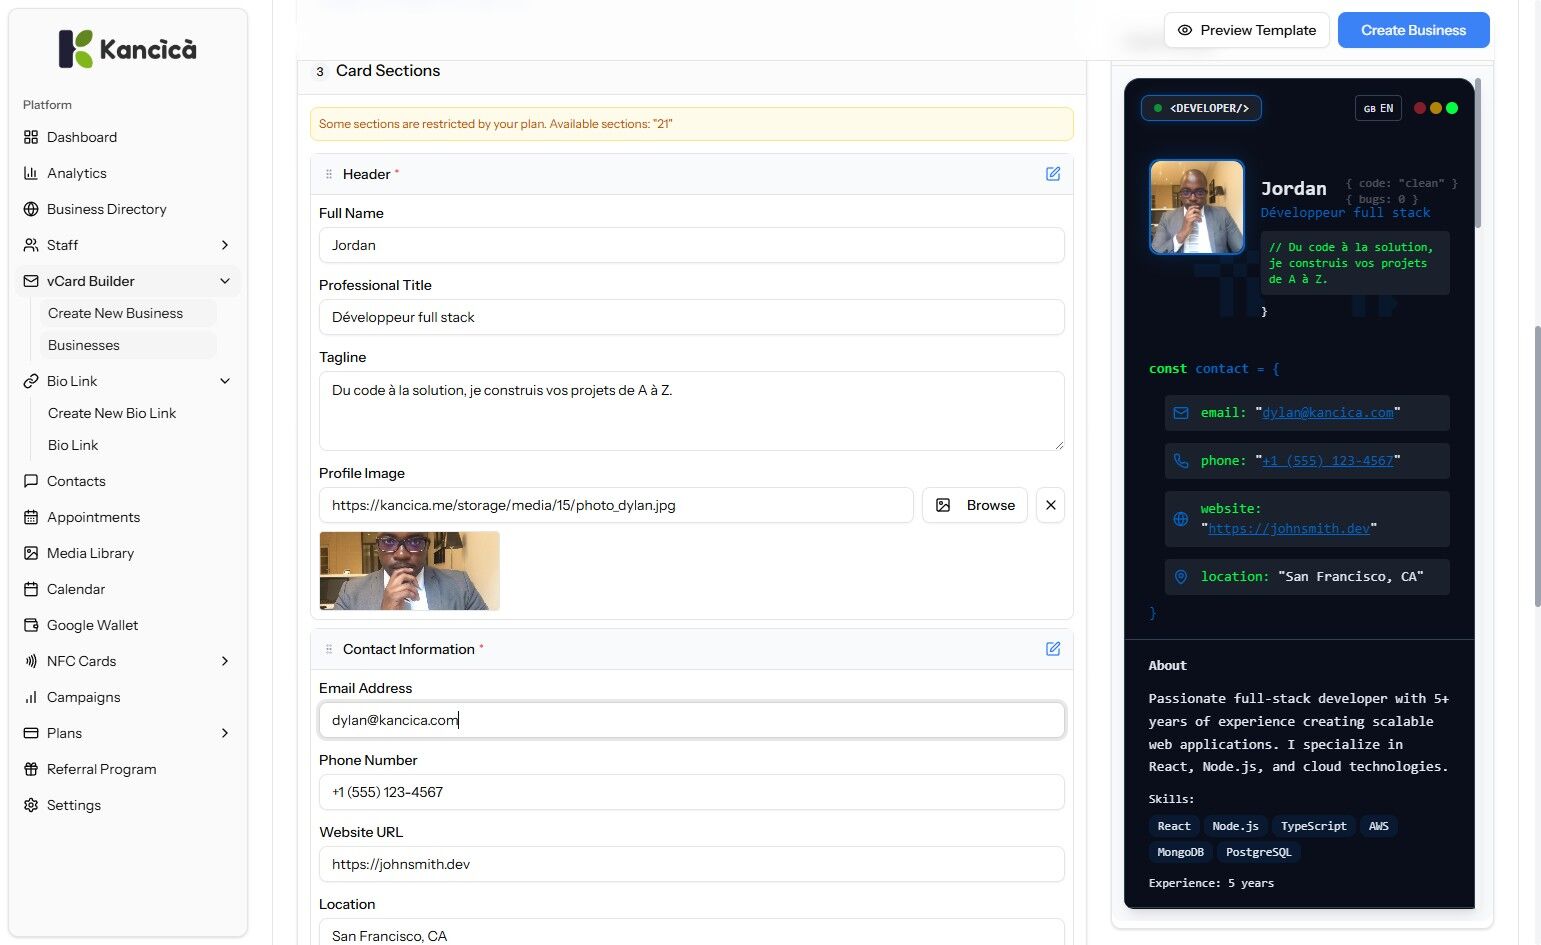Click the Email Address input field

tap(692, 720)
